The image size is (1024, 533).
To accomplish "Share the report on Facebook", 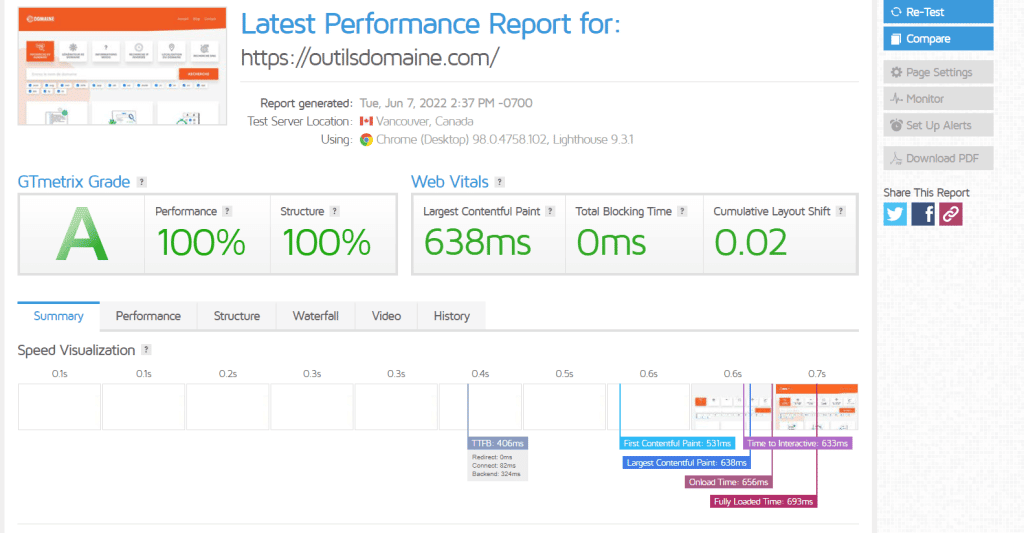I will [x=923, y=214].
